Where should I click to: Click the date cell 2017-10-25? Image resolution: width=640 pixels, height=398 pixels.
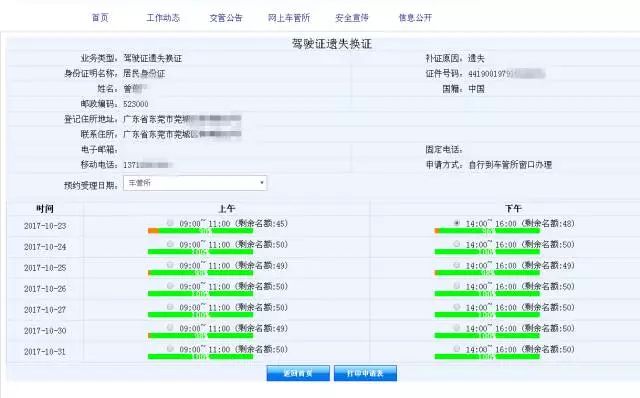pyautogui.click(x=45, y=268)
